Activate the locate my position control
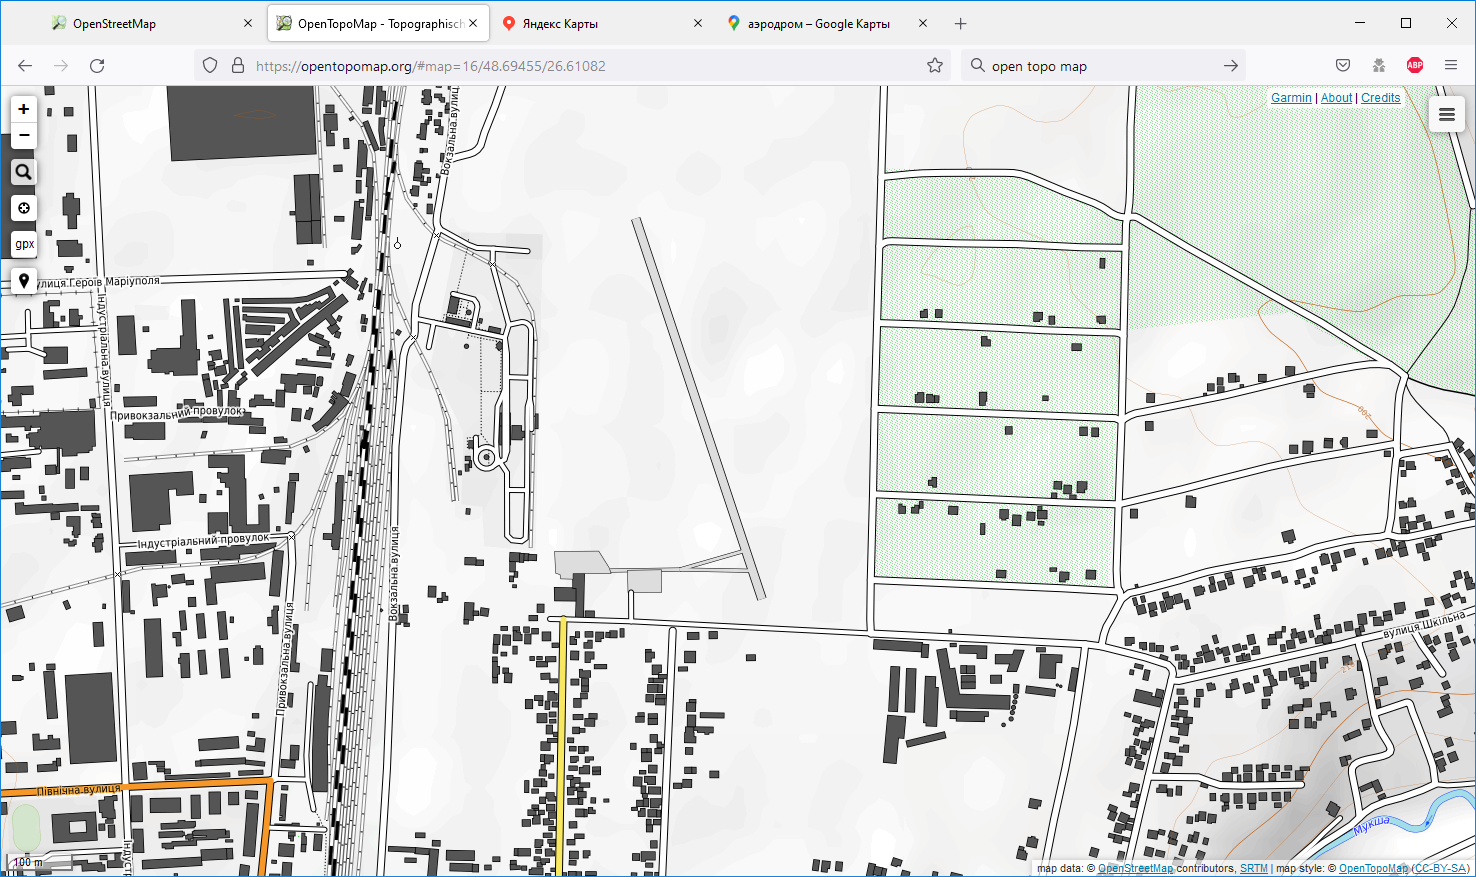This screenshot has width=1476, height=877. [24, 208]
